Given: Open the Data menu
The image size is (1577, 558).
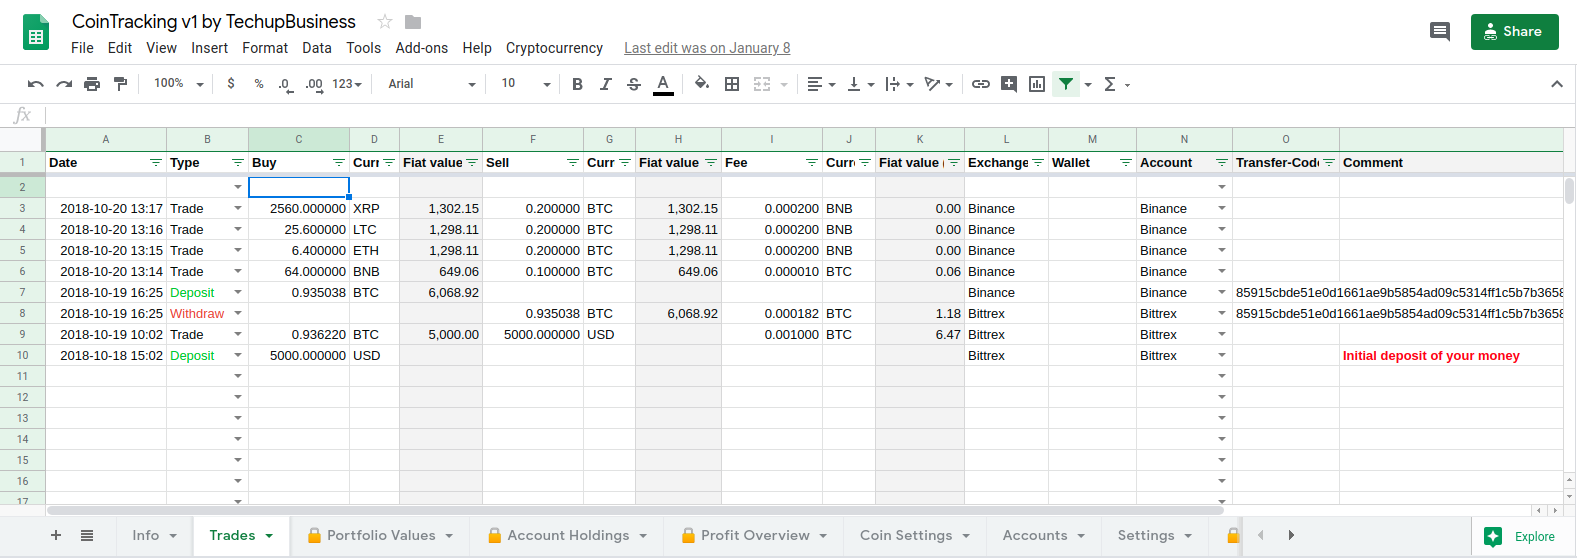Looking at the screenshot, I should pyautogui.click(x=317, y=48).
